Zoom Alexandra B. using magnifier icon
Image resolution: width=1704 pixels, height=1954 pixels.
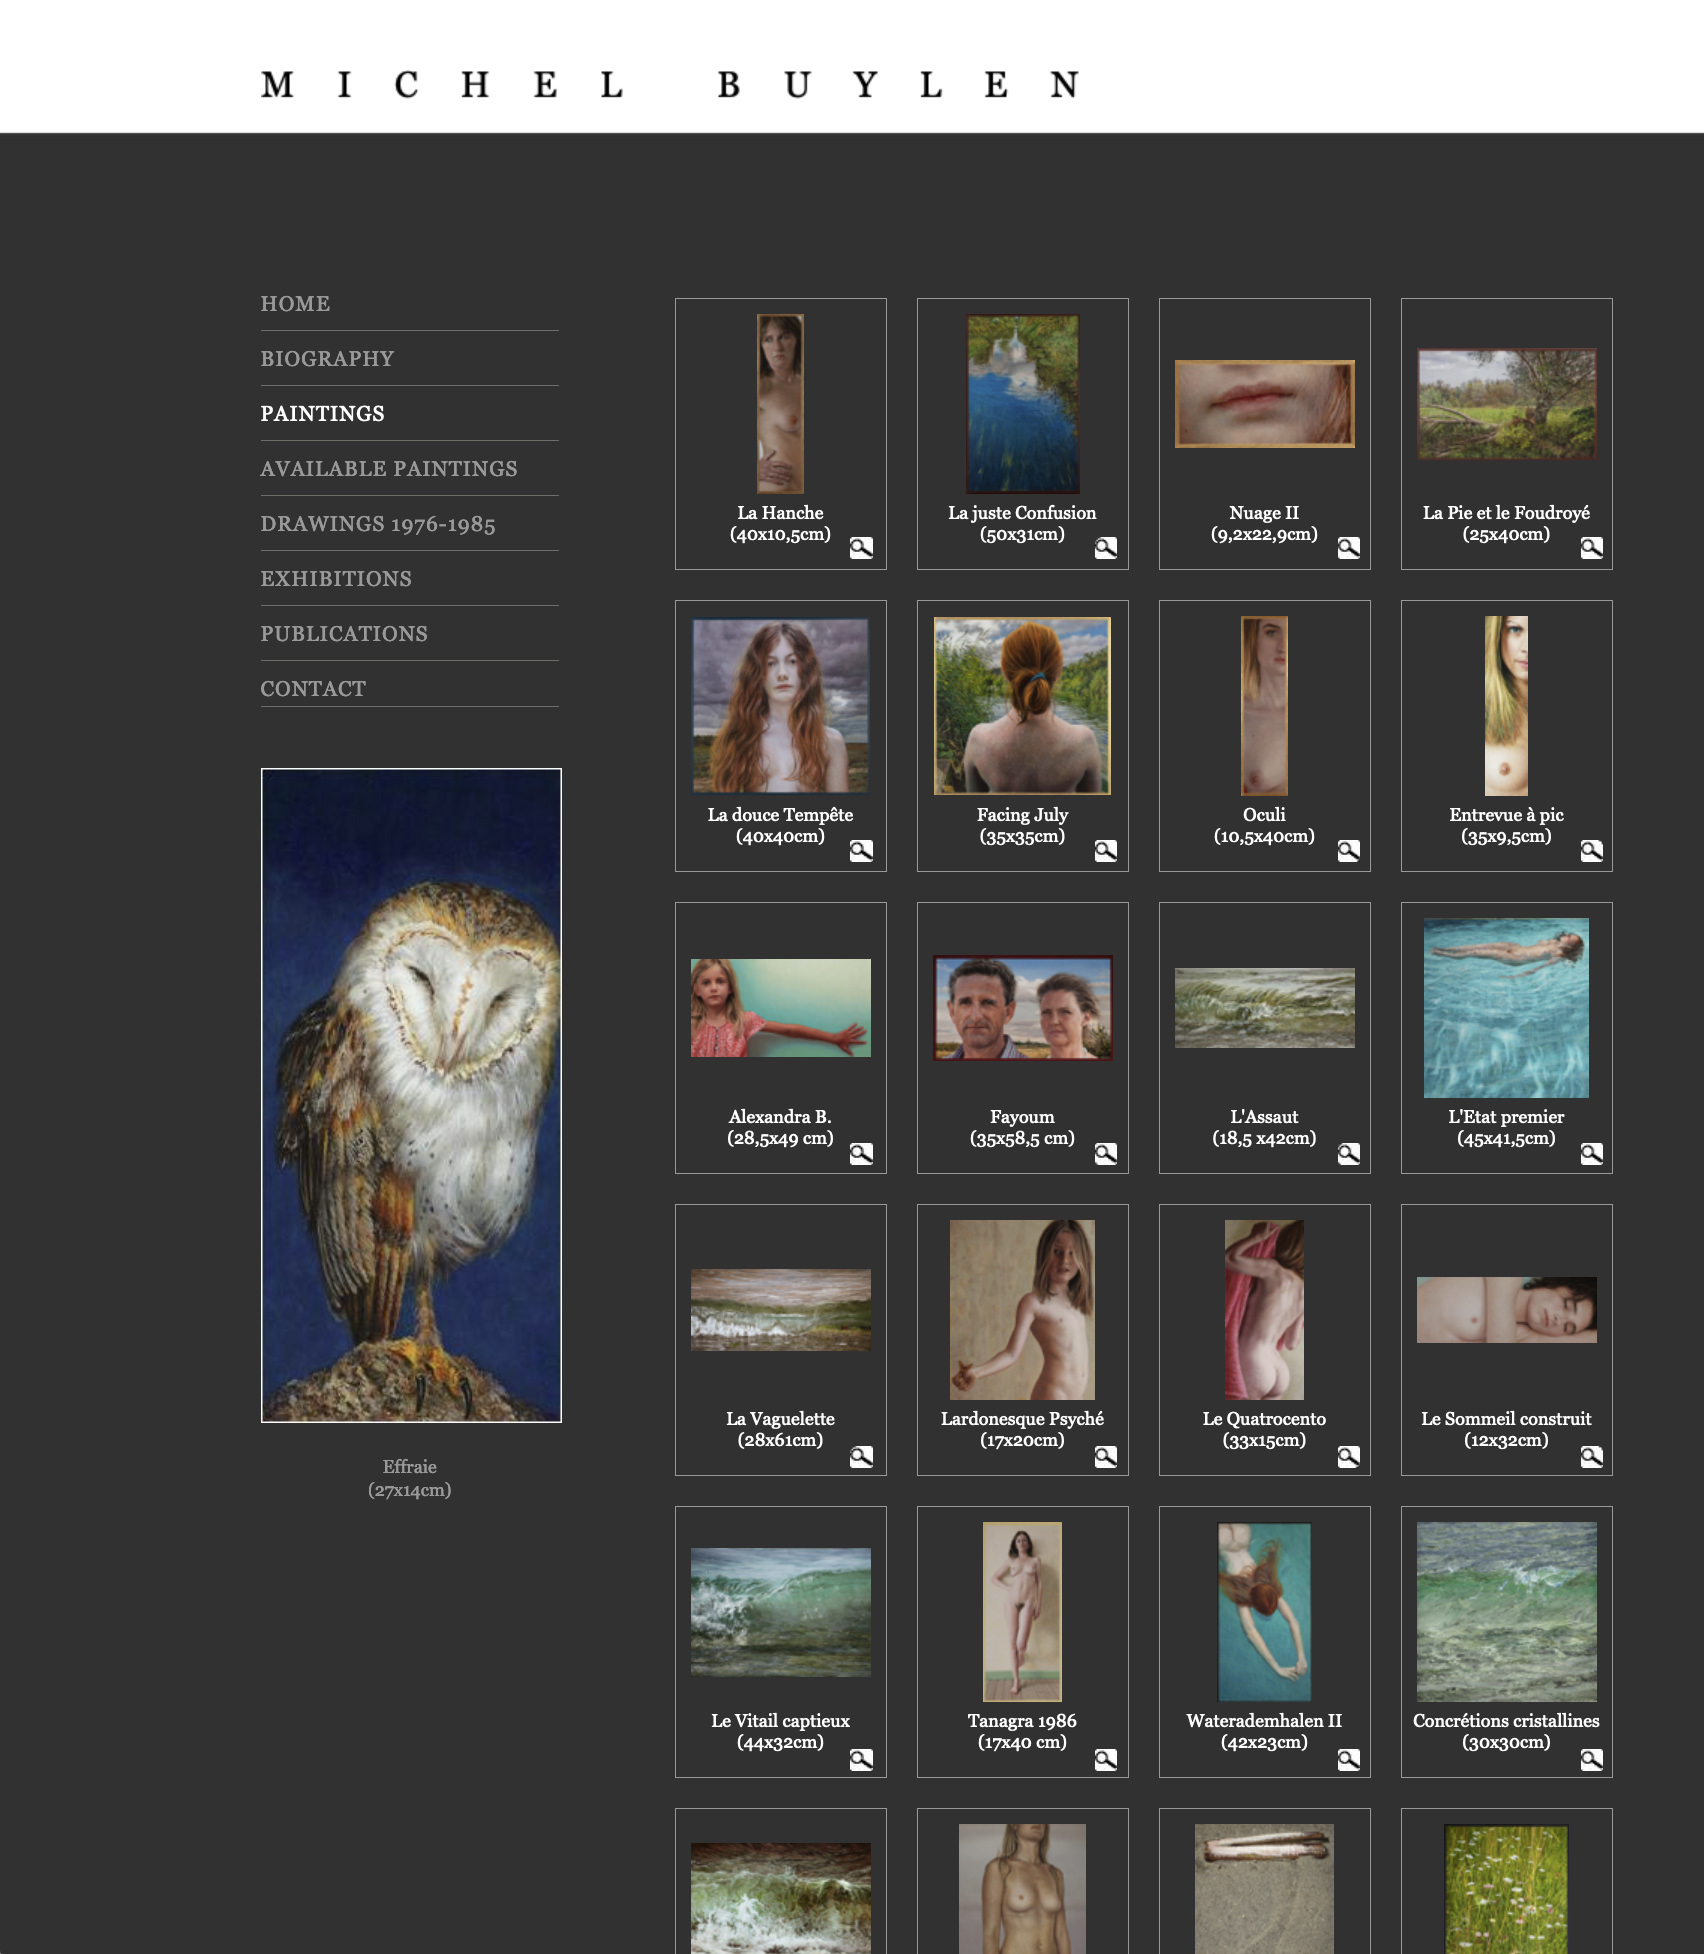861,1154
